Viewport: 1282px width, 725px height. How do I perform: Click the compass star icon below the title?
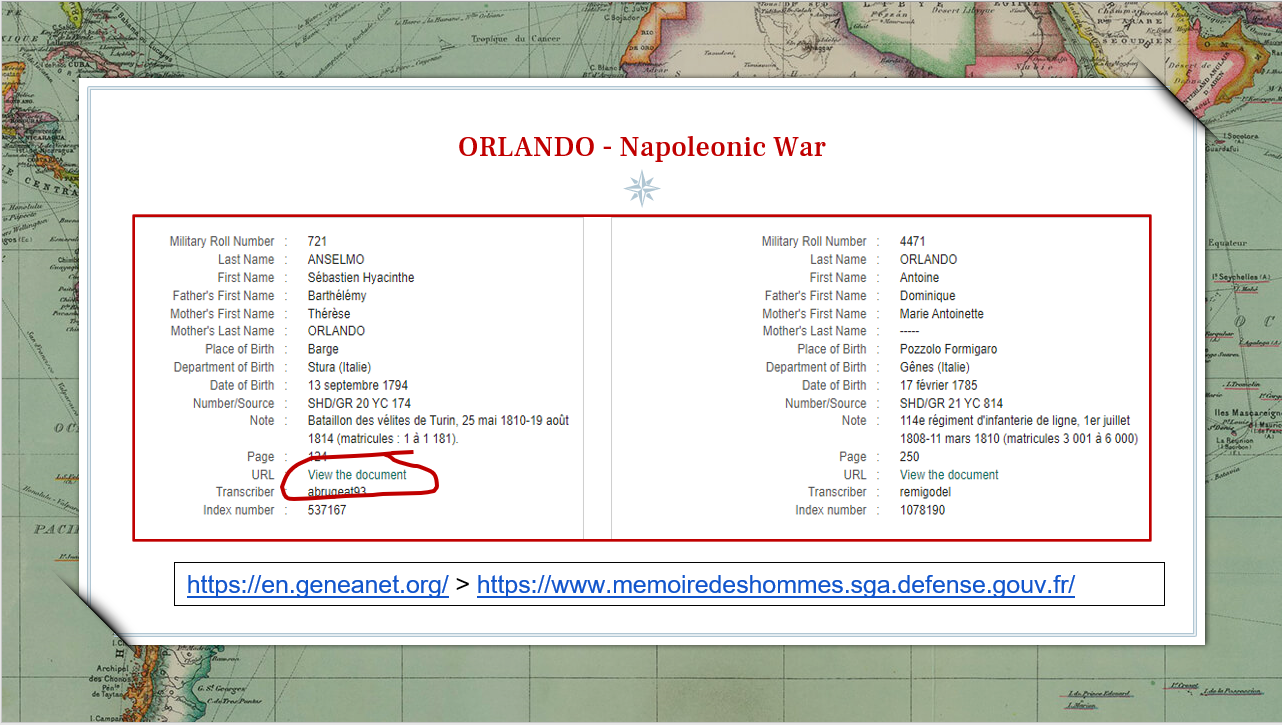[641, 188]
